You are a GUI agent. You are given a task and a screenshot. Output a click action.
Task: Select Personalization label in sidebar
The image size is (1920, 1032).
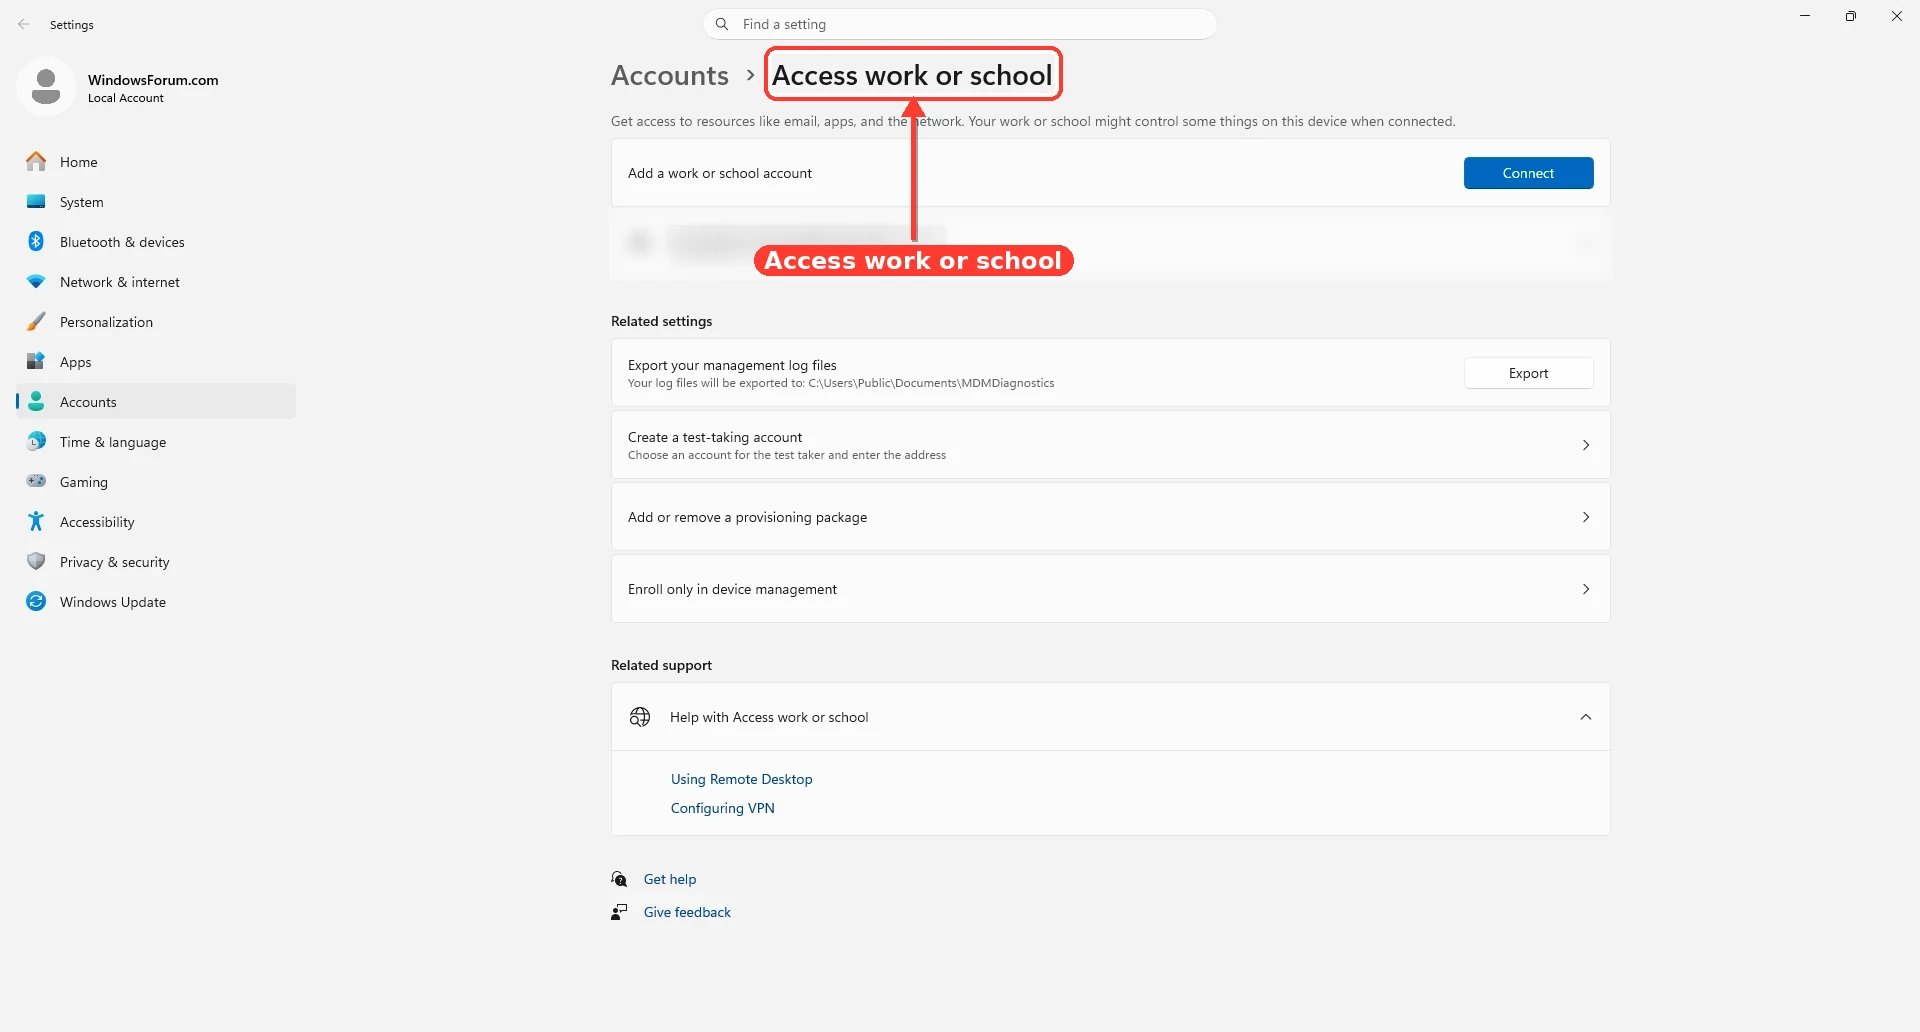(106, 322)
